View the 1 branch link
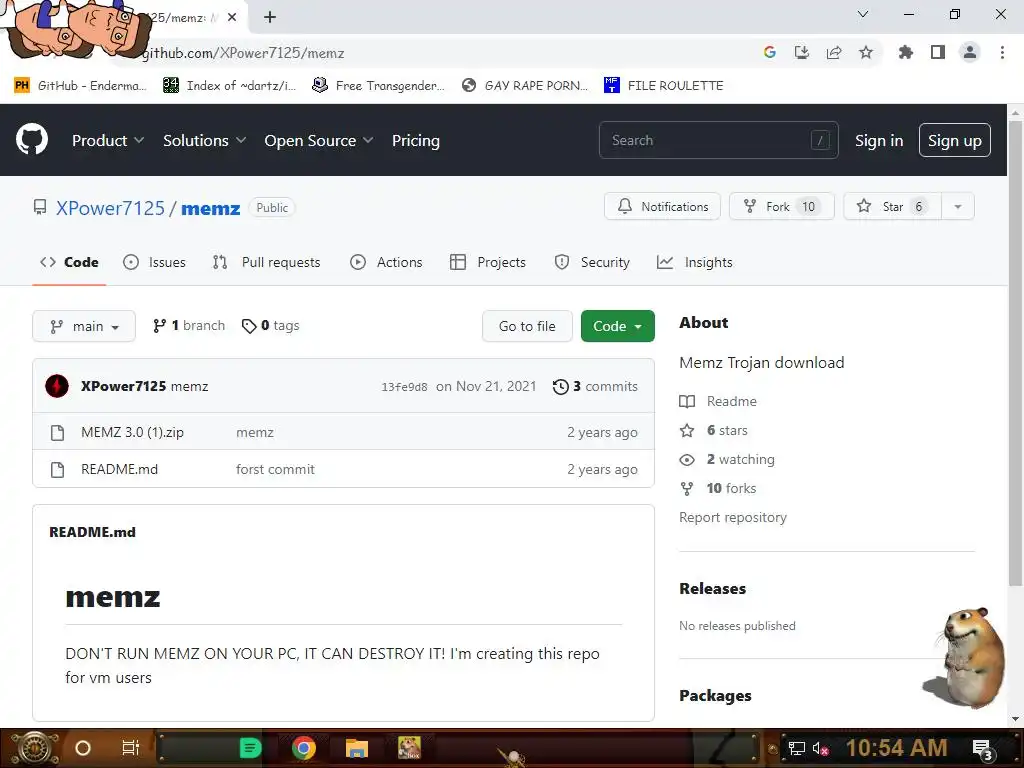Viewport: 1024px width, 768px height. click(189, 325)
